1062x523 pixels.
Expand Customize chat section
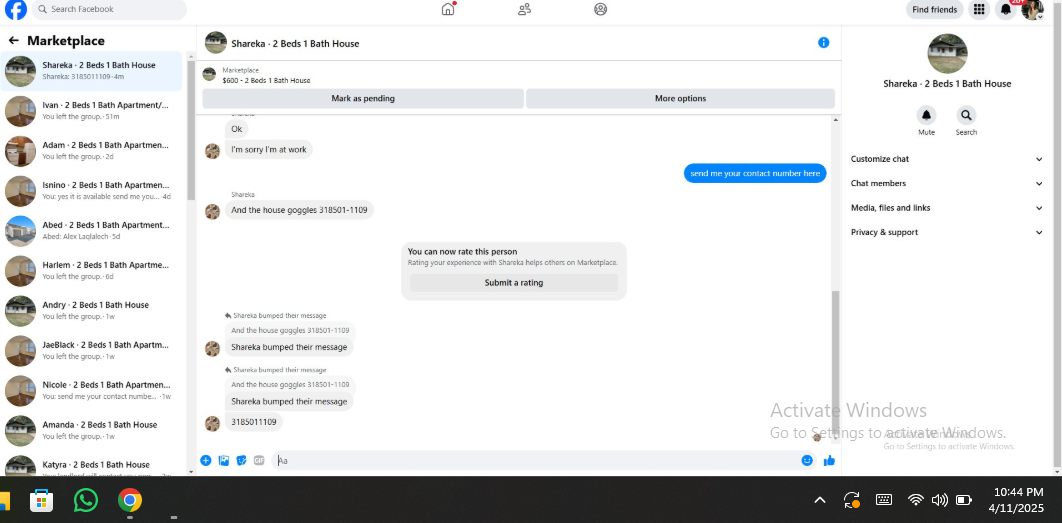point(946,159)
